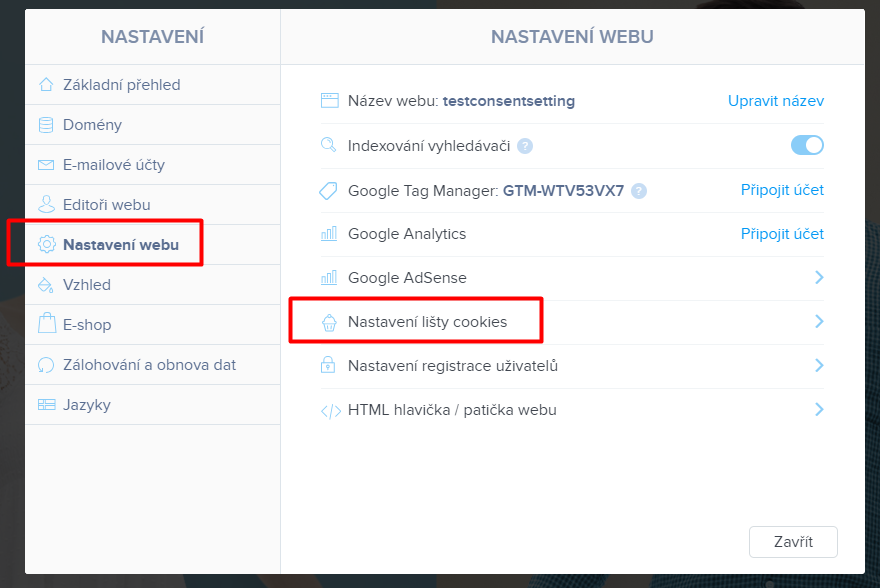Open Google AdSense settings row

pos(572,278)
